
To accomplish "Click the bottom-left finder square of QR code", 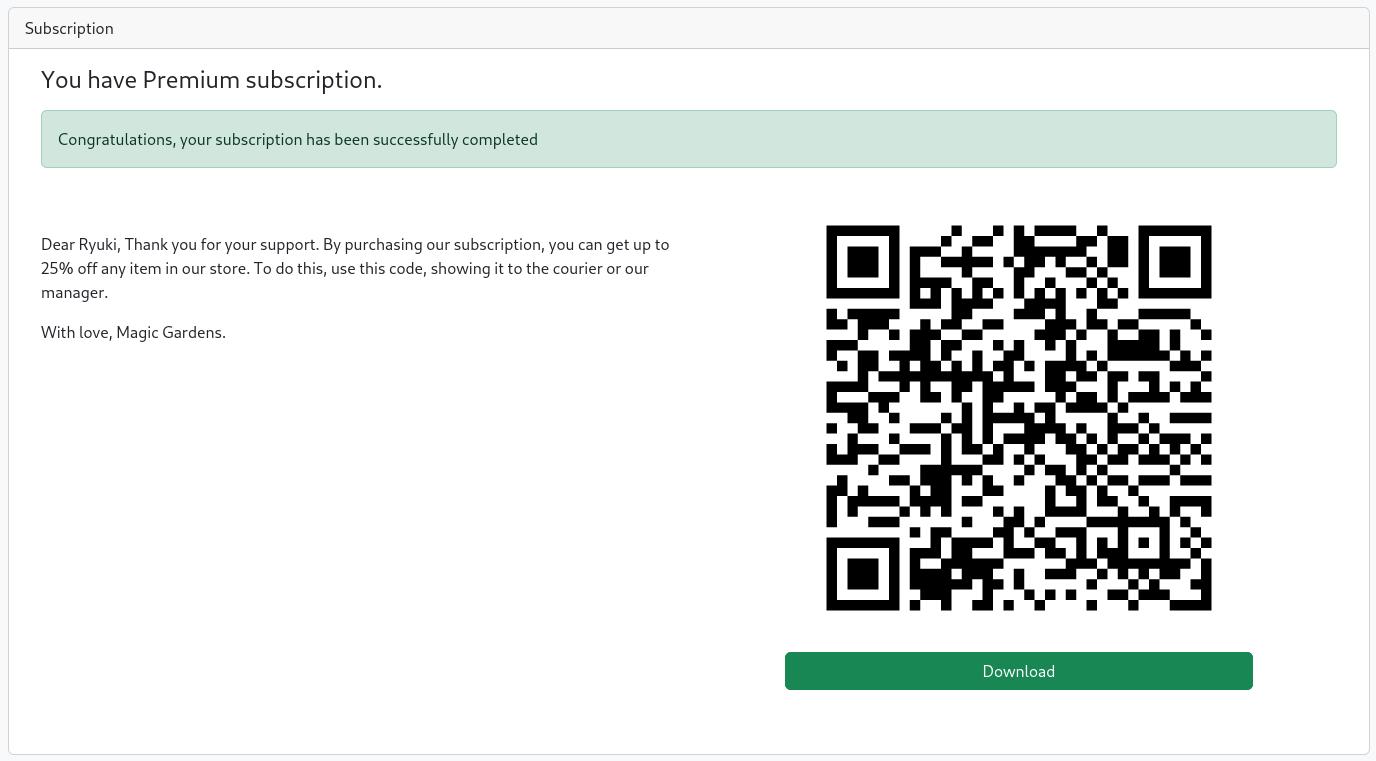I will [x=862, y=574].
